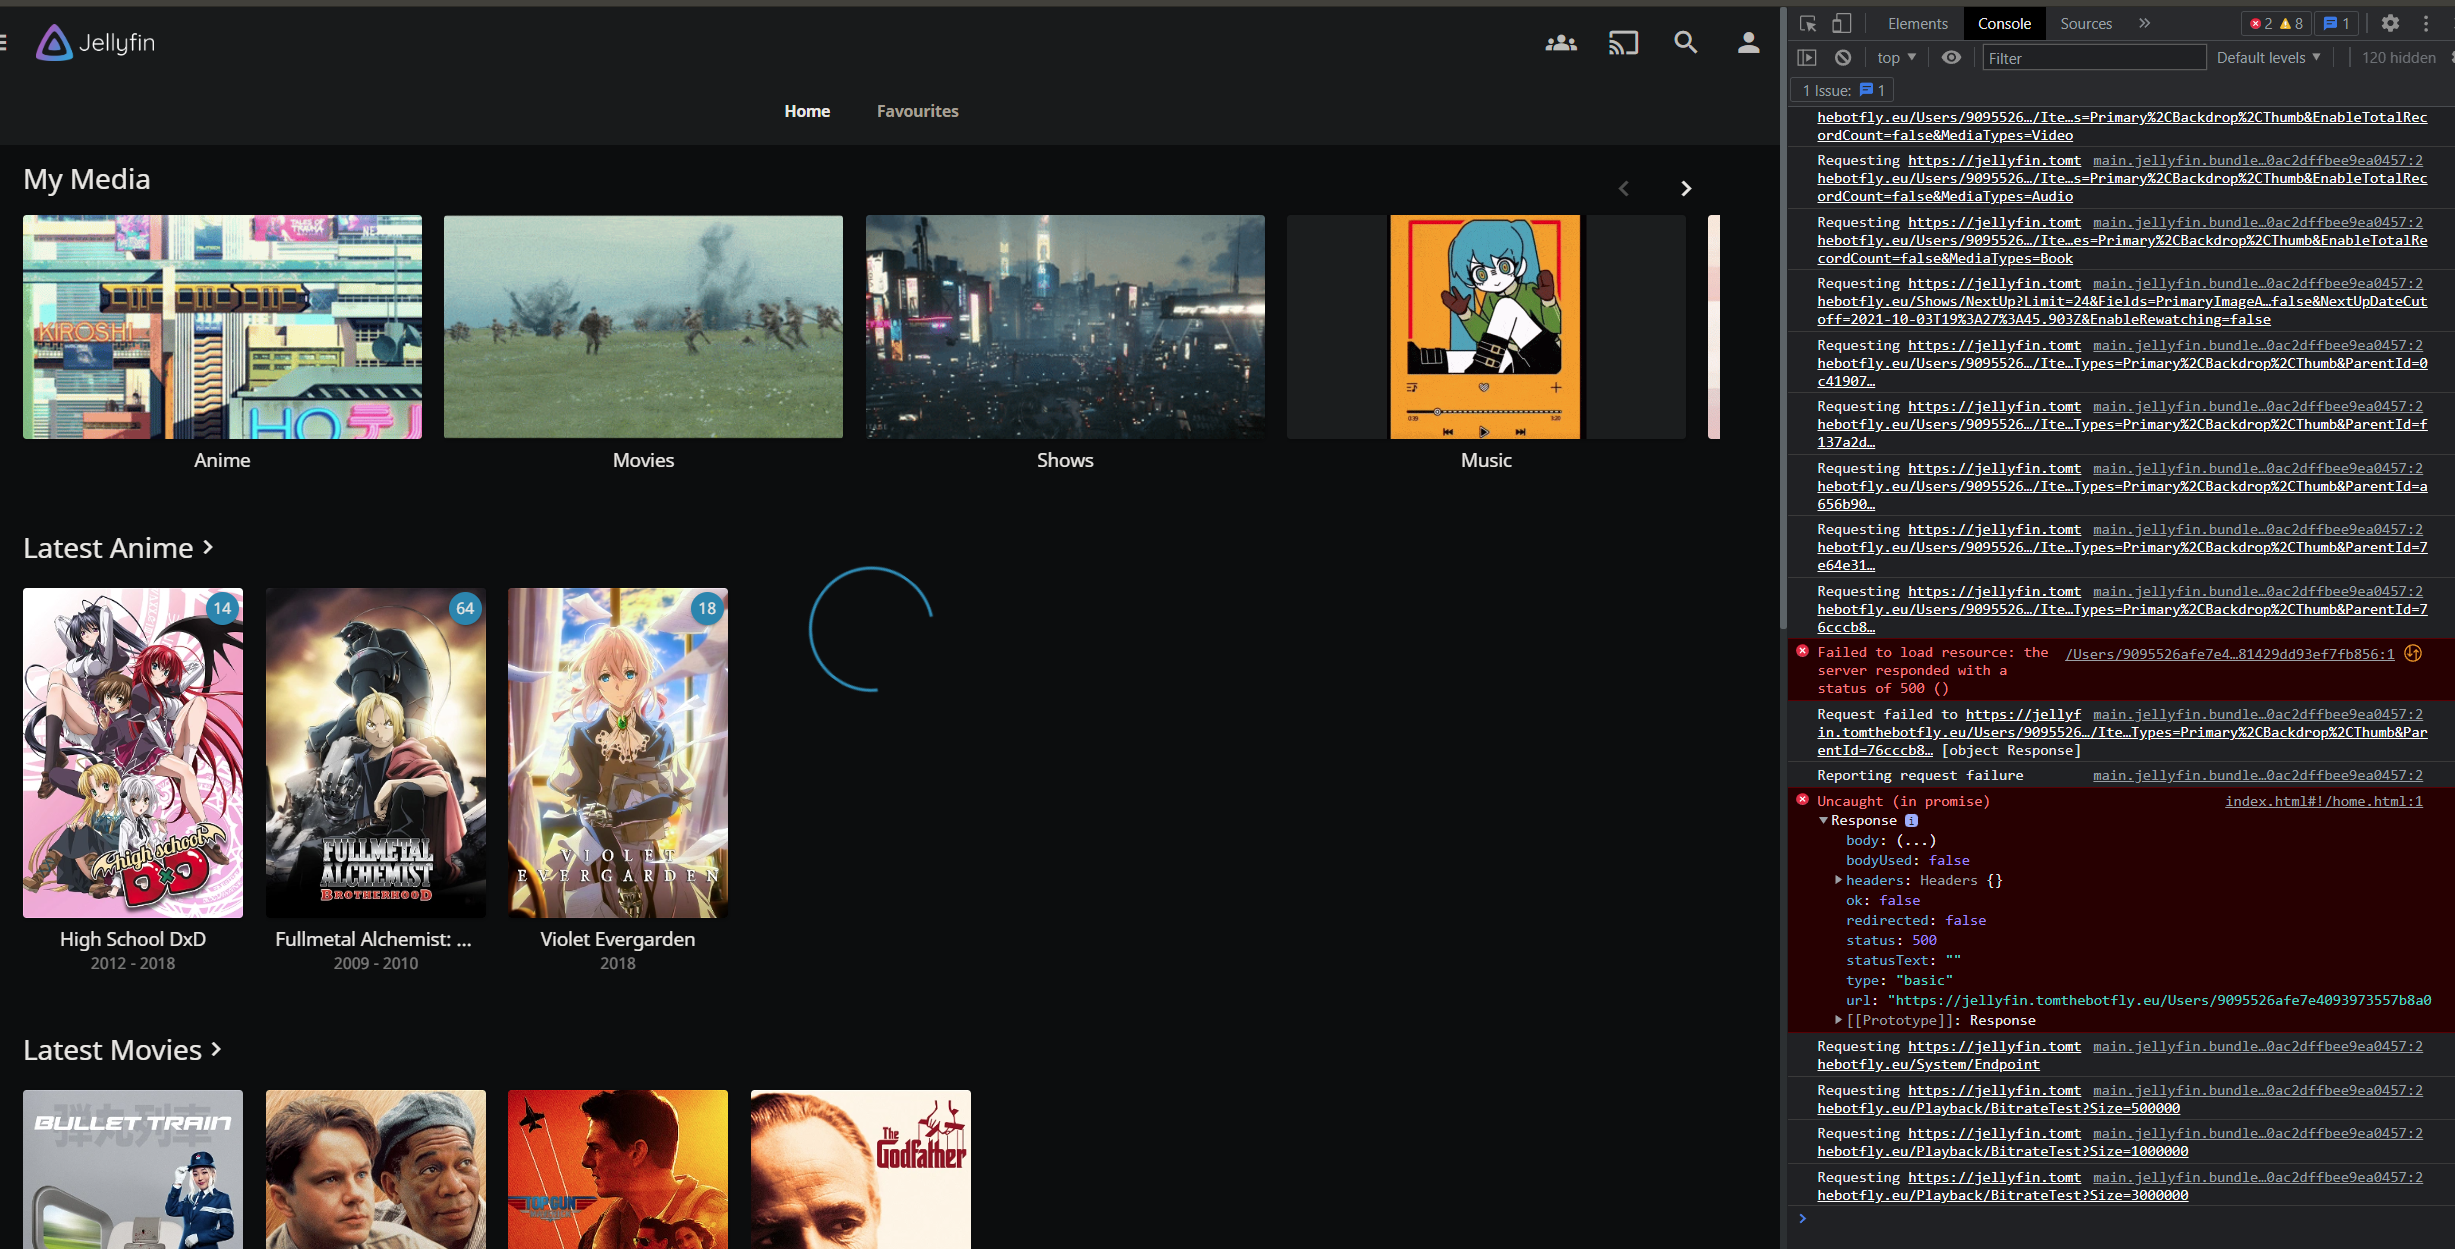Click the Cast to device icon
The width and height of the screenshot is (2455, 1249).
tap(1623, 43)
